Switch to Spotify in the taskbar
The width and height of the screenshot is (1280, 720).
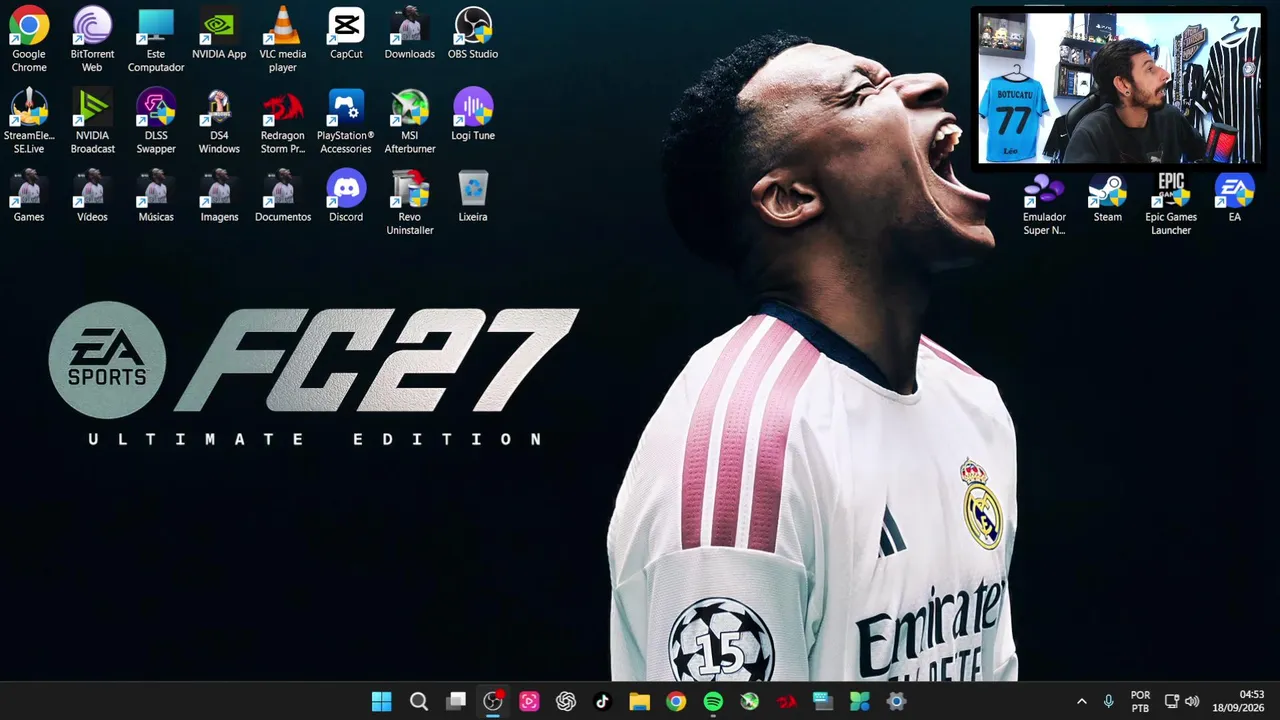pyautogui.click(x=713, y=702)
